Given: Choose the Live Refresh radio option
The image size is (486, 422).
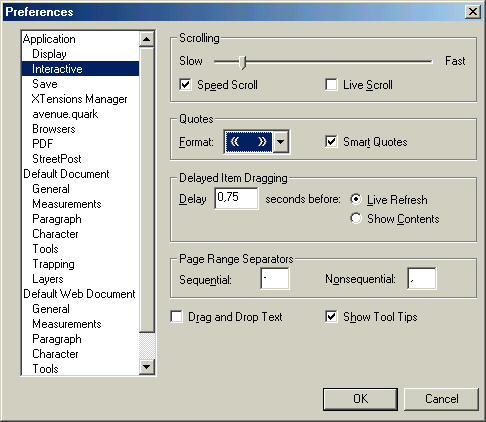Looking at the screenshot, I should pos(356,199).
